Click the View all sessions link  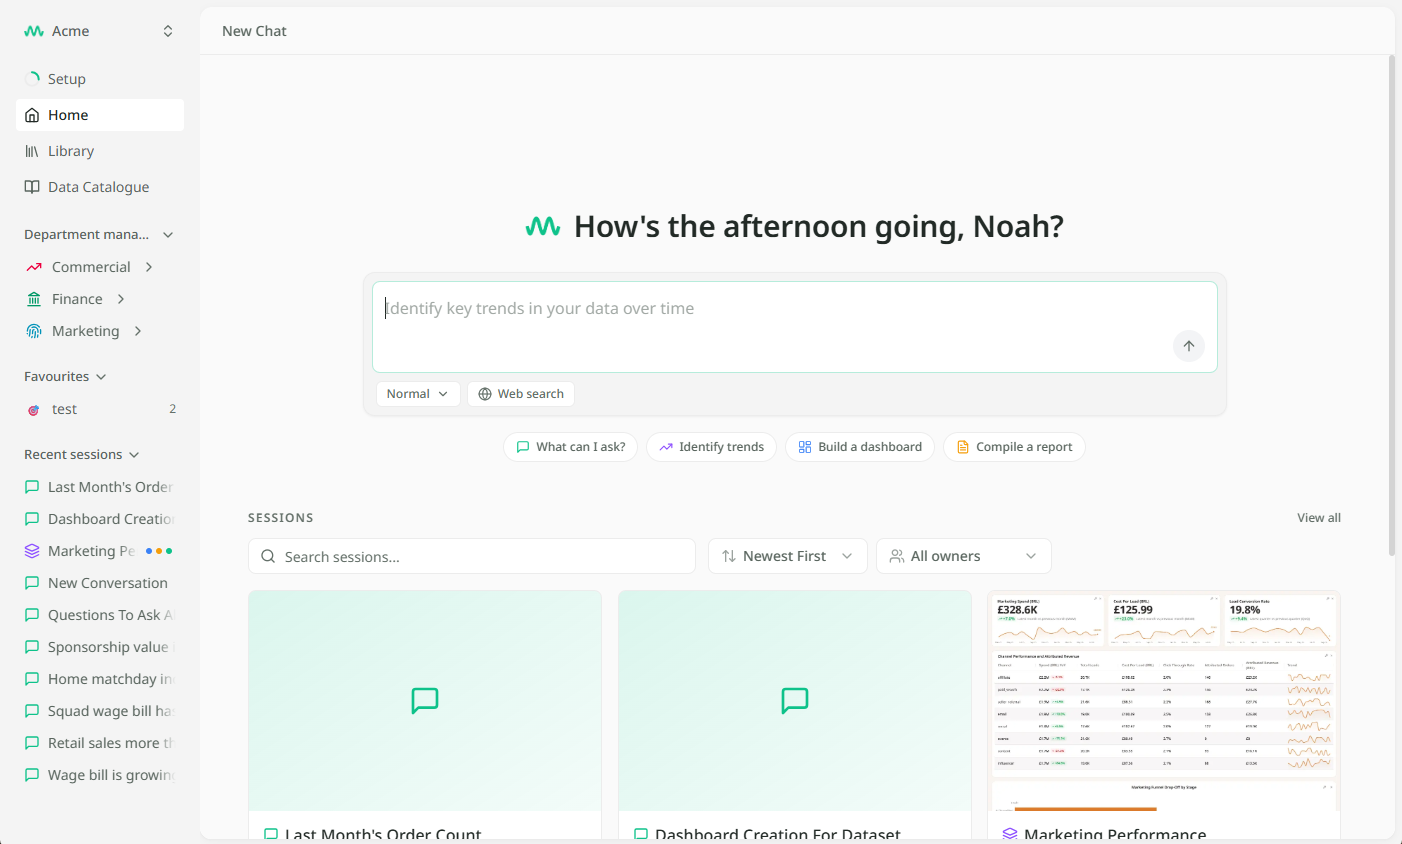pyautogui.click(x=1319, y=518)
